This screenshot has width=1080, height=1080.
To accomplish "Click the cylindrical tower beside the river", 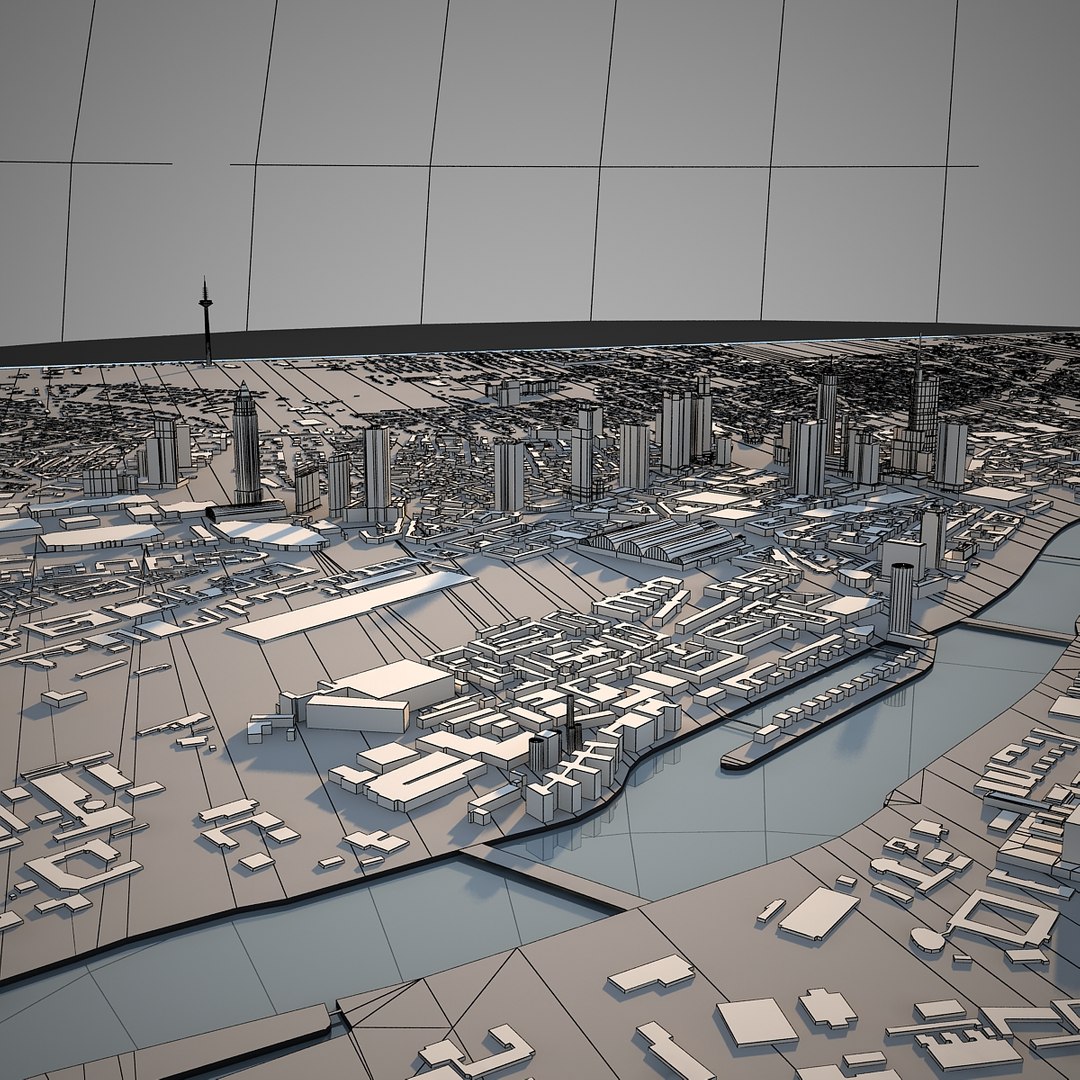I will click(900, 598).
